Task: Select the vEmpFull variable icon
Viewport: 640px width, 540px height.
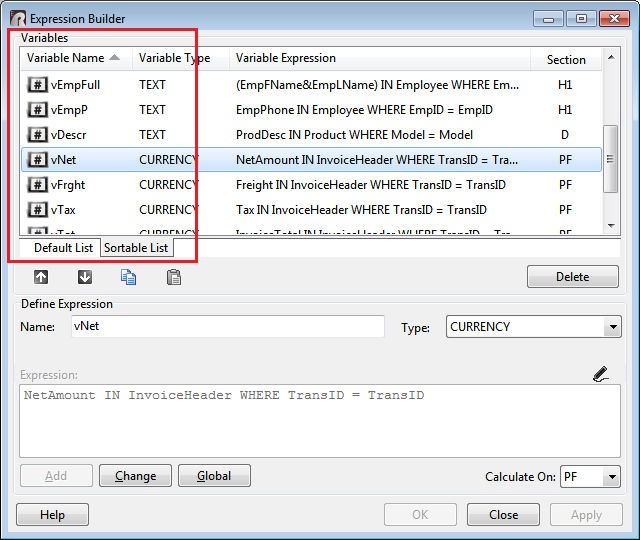Action: coord(37,85)
